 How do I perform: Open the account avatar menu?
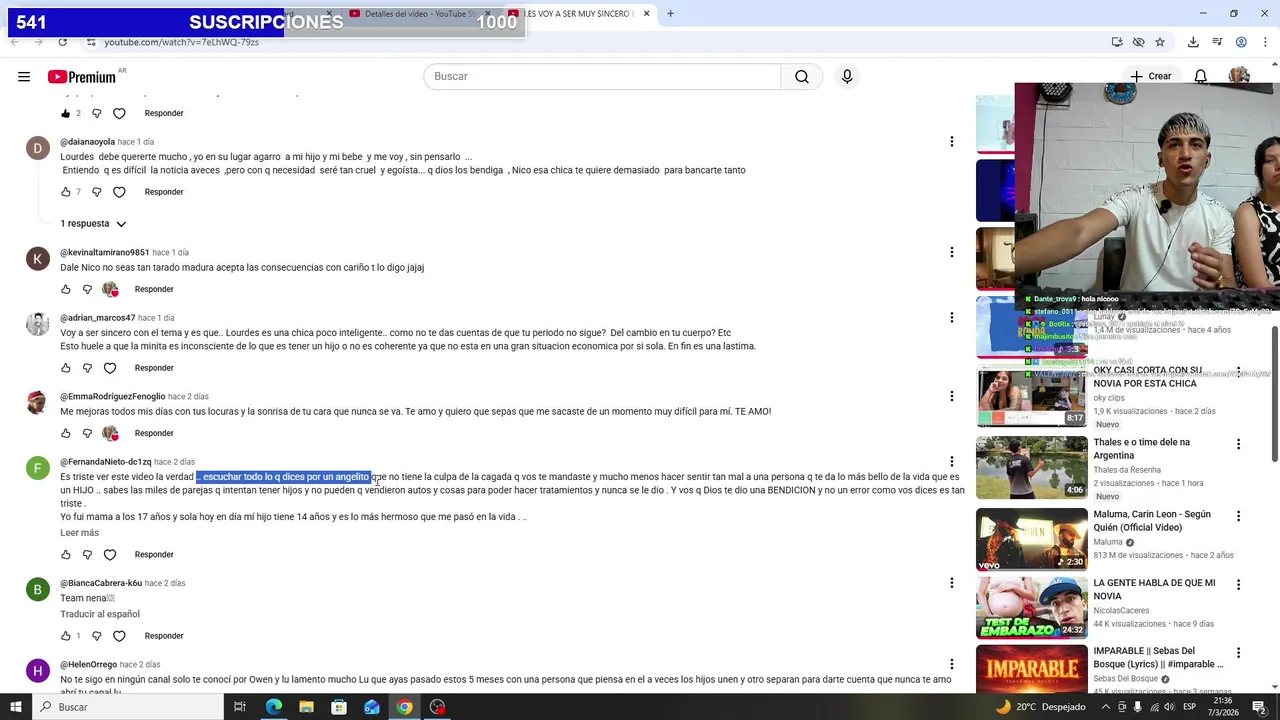(1239, 76)
